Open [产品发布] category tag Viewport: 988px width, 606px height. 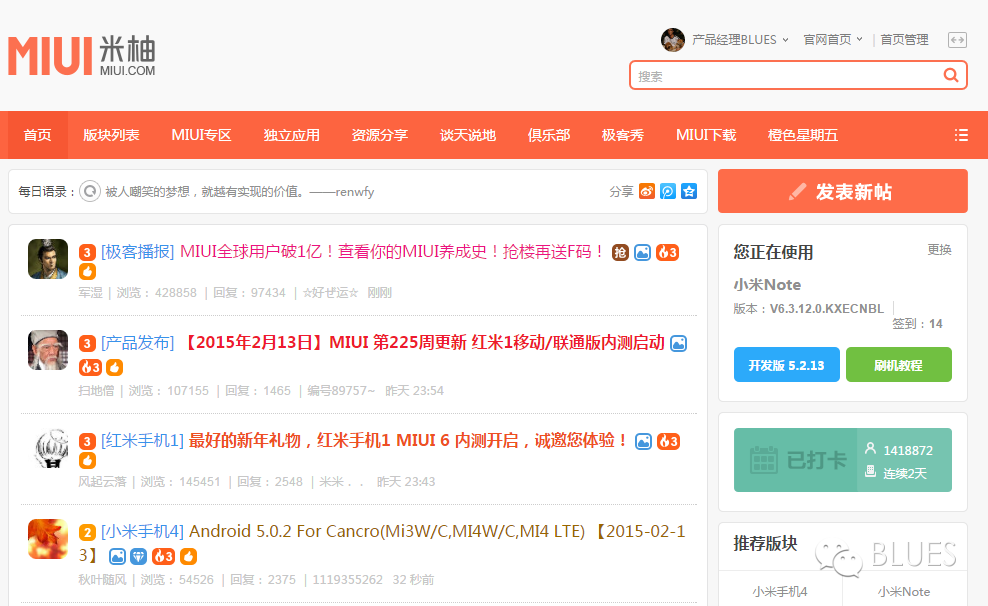[x=137, y=343]
